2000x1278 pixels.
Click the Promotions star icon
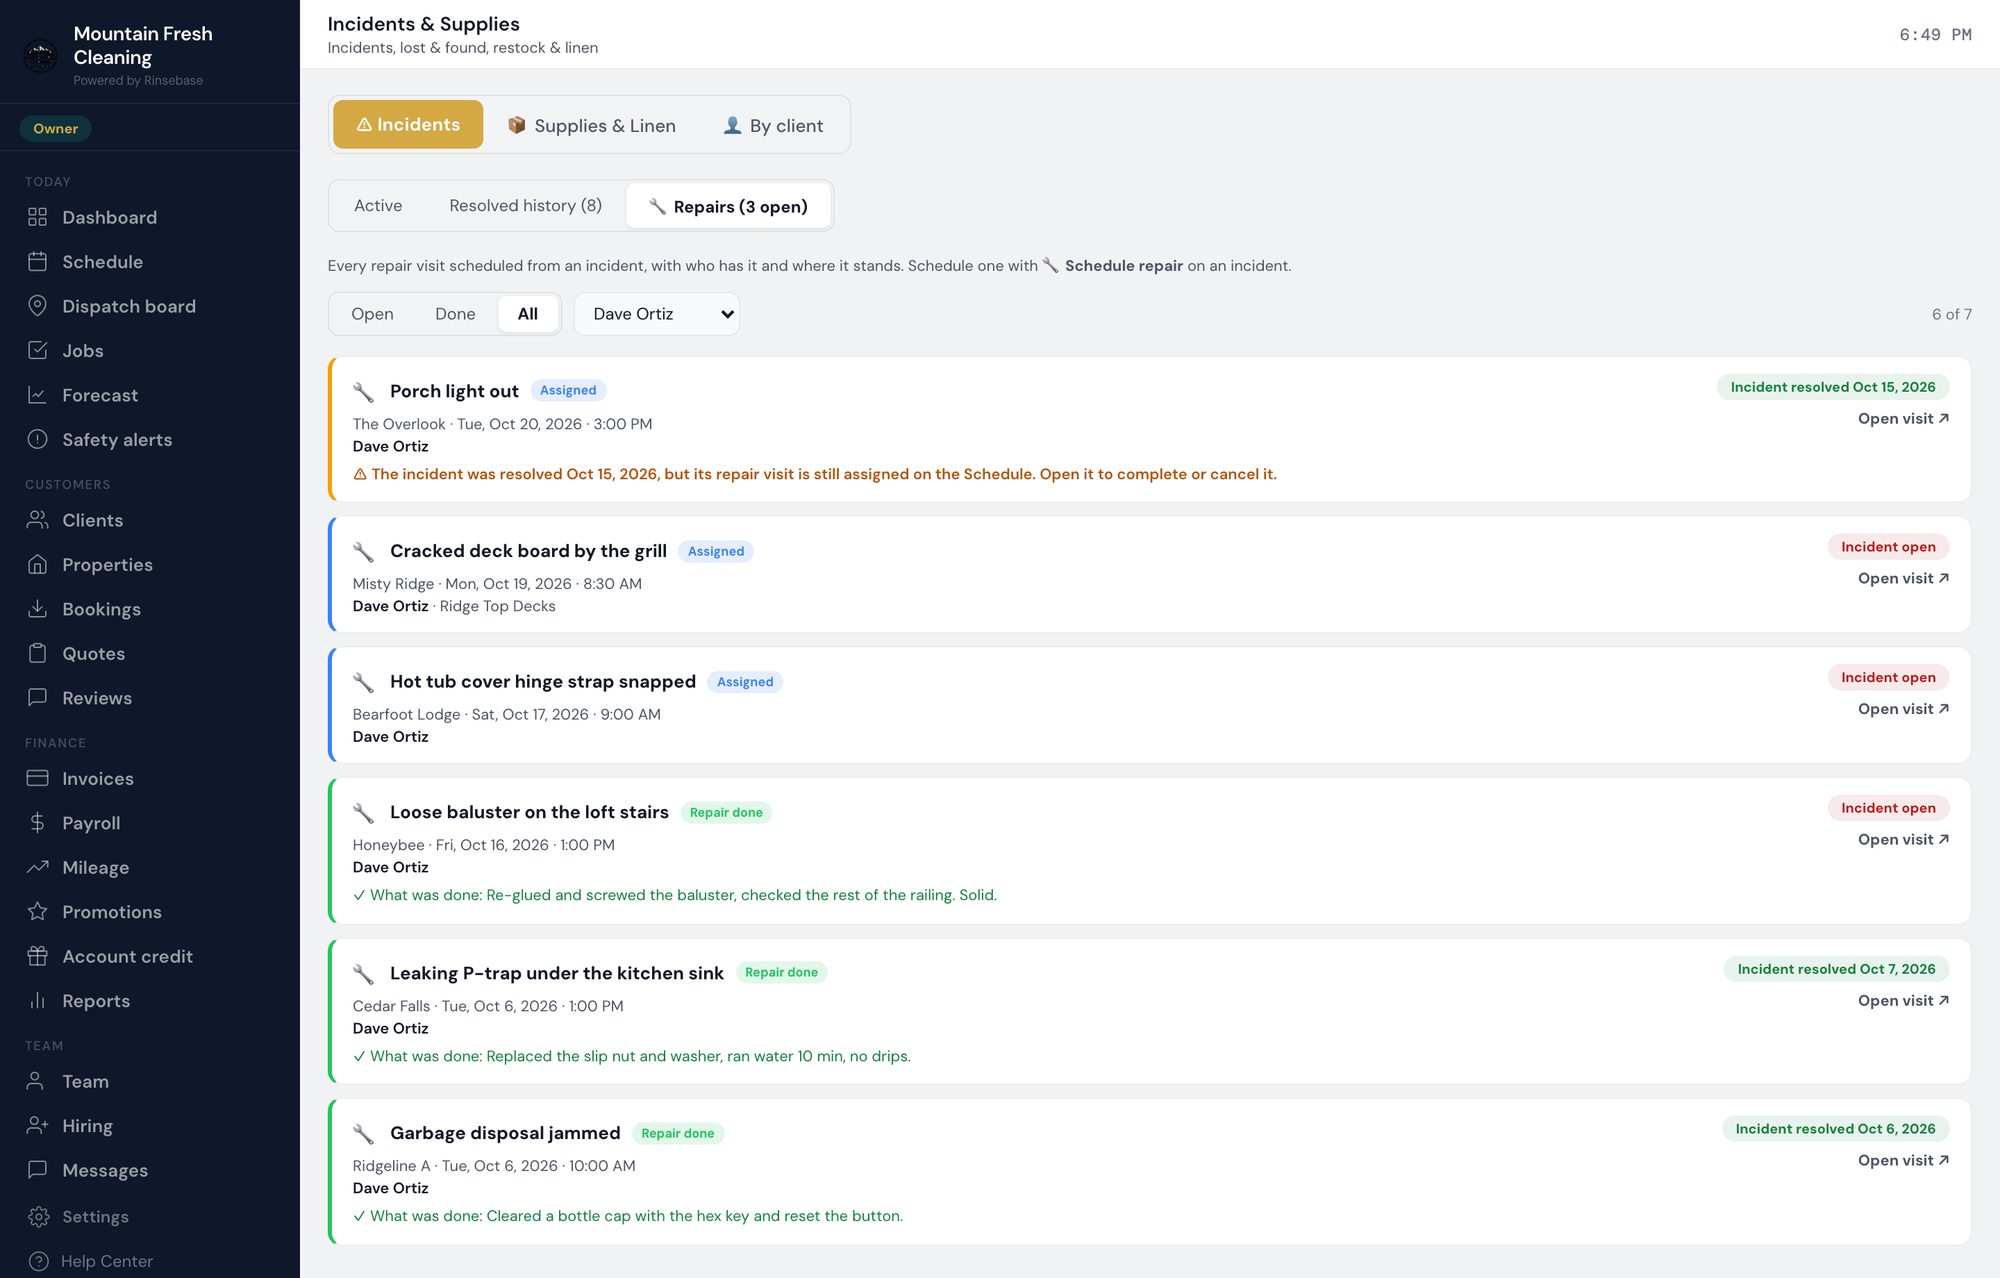[x=37, y=912]
